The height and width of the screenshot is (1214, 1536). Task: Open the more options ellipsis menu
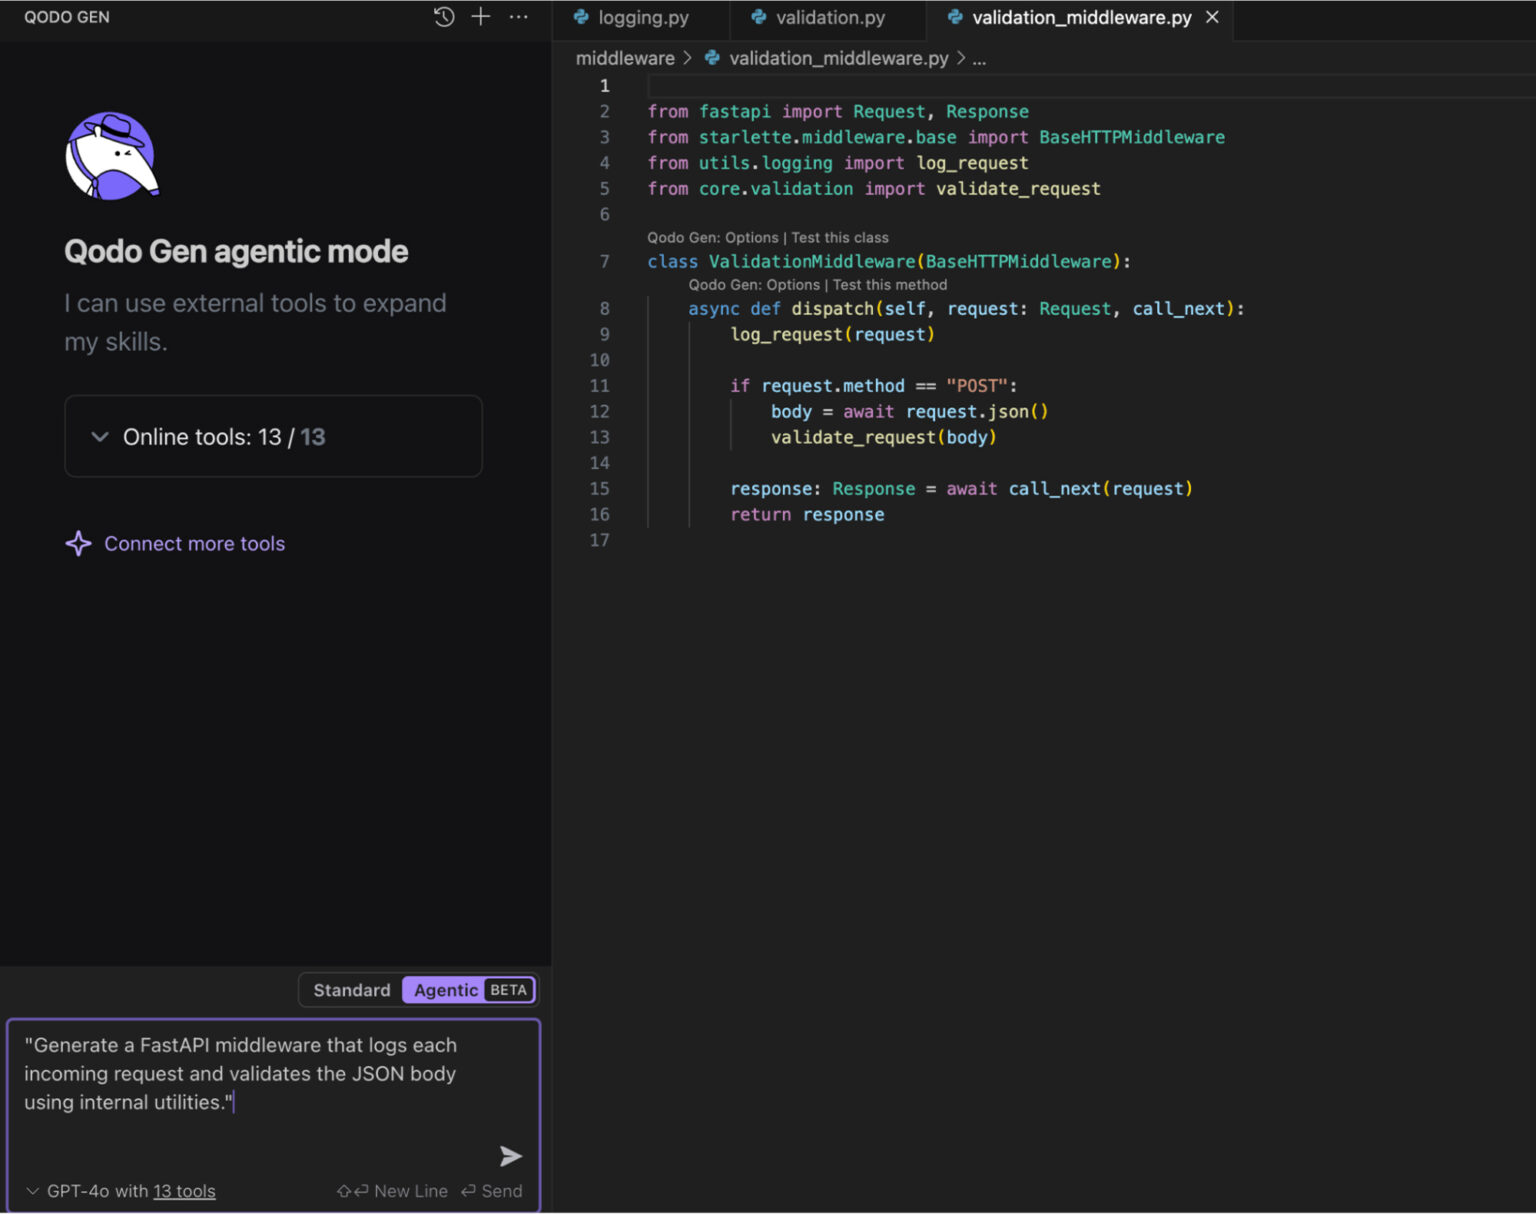click(x=518, y=17)
